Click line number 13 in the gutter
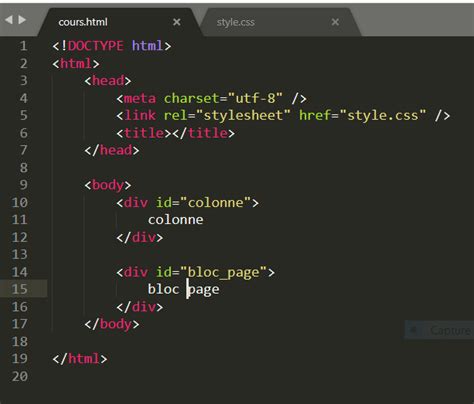The height and width of the screenshot is (404, 474). tap(20, 255)
